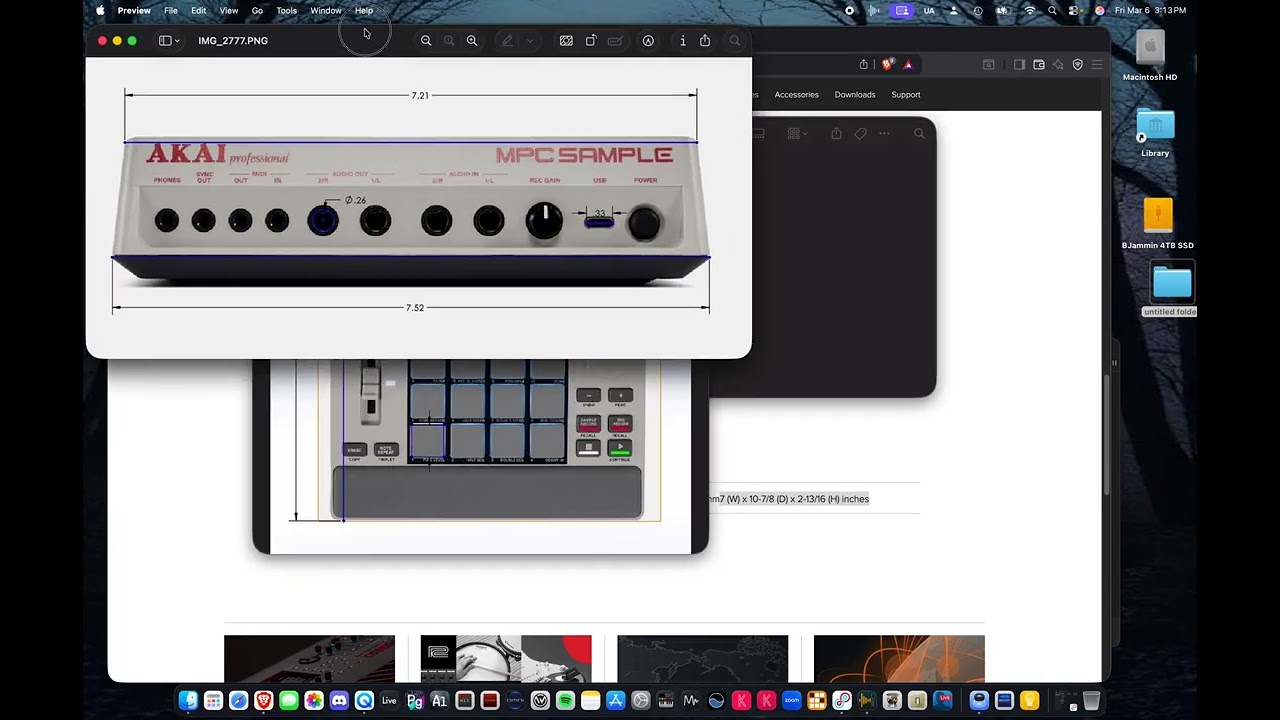Open Launchpad from the Dock
This screenshot has width=1280, height=720.
point(213,701)
